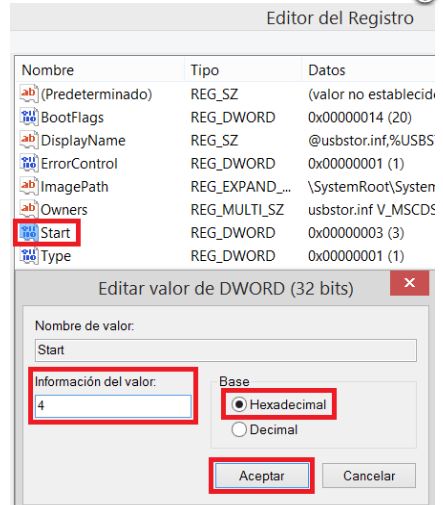Click the Nombre de valor field
The width and height of the screenshot is (443, 505).
(x=226, y=350)
